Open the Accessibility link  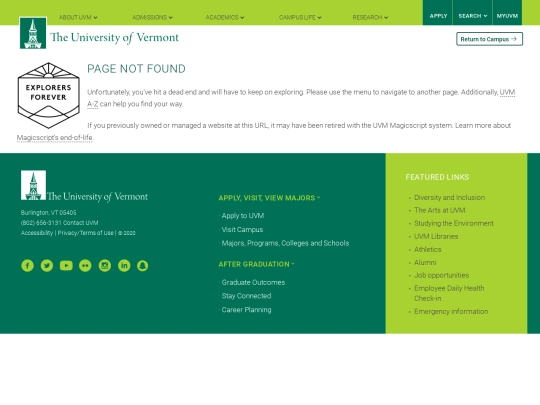coord(37,233)
